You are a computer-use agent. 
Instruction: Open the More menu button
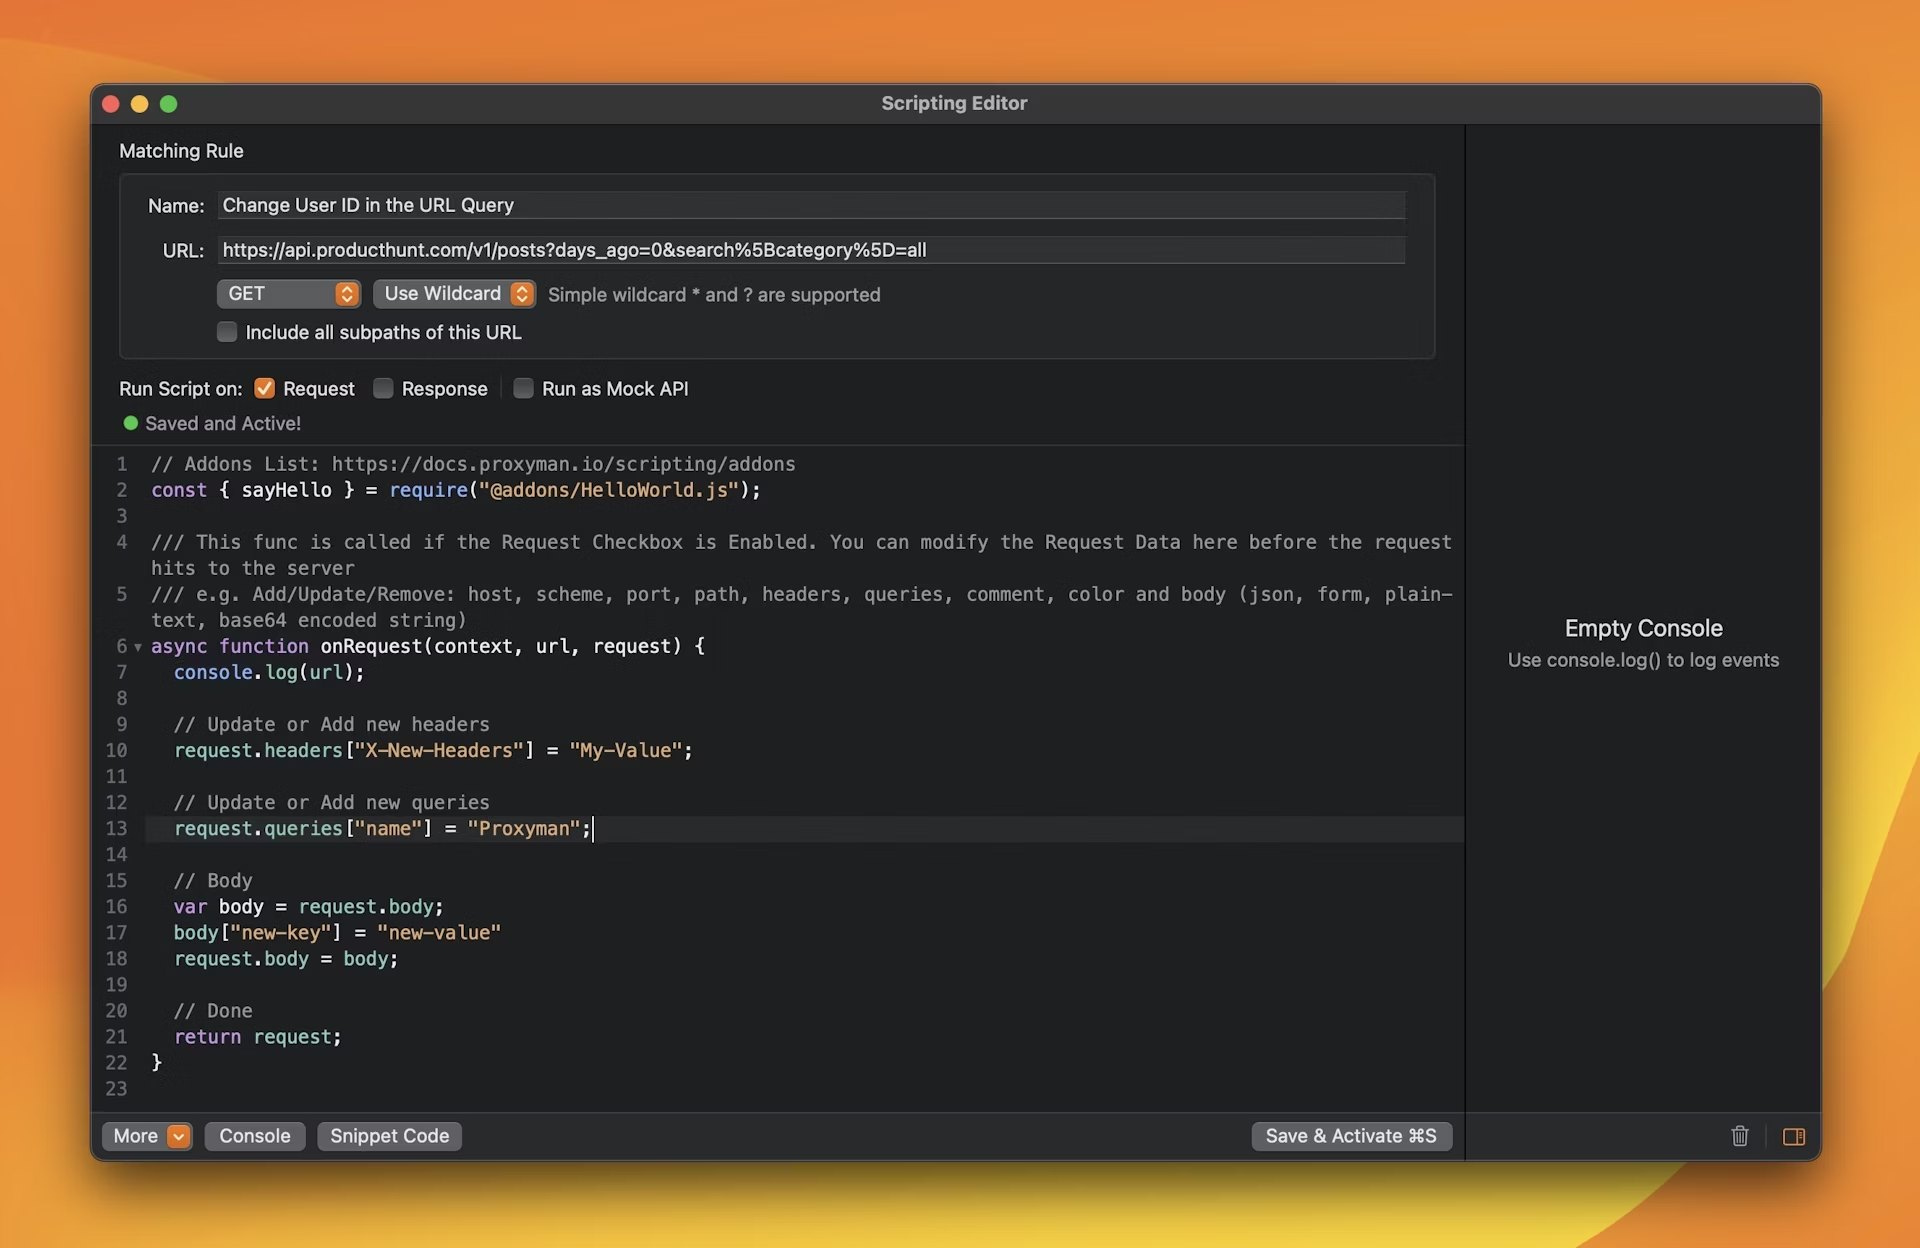[x=137, y=1136]
